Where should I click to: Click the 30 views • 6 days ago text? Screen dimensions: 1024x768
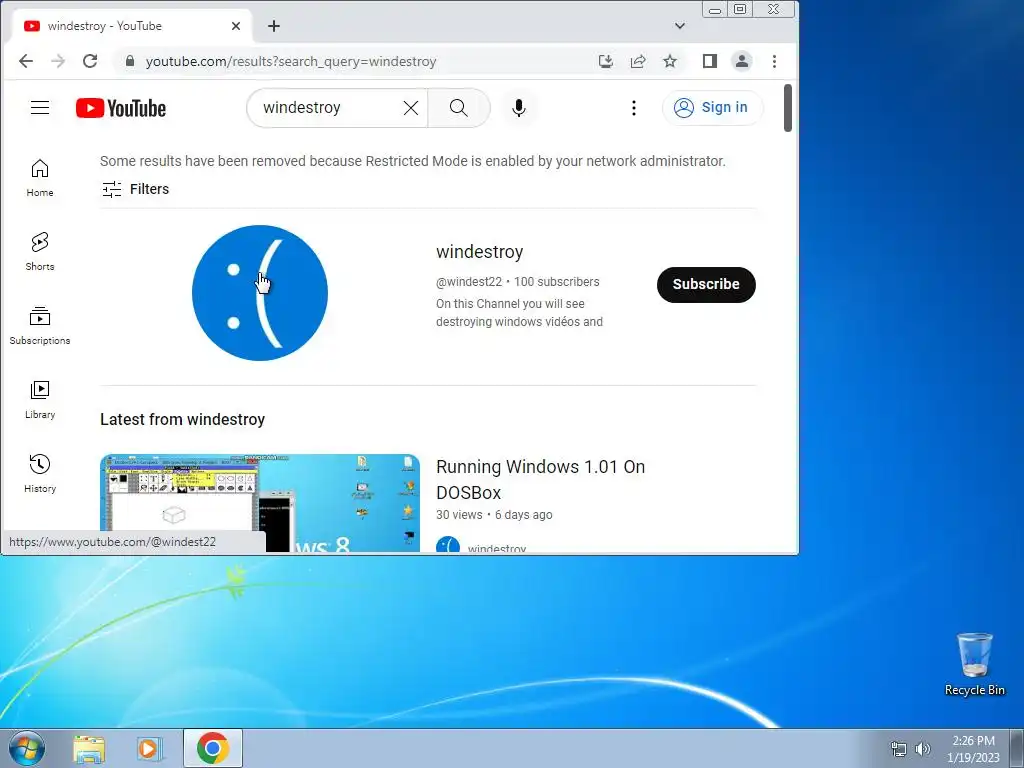[494, 515]
